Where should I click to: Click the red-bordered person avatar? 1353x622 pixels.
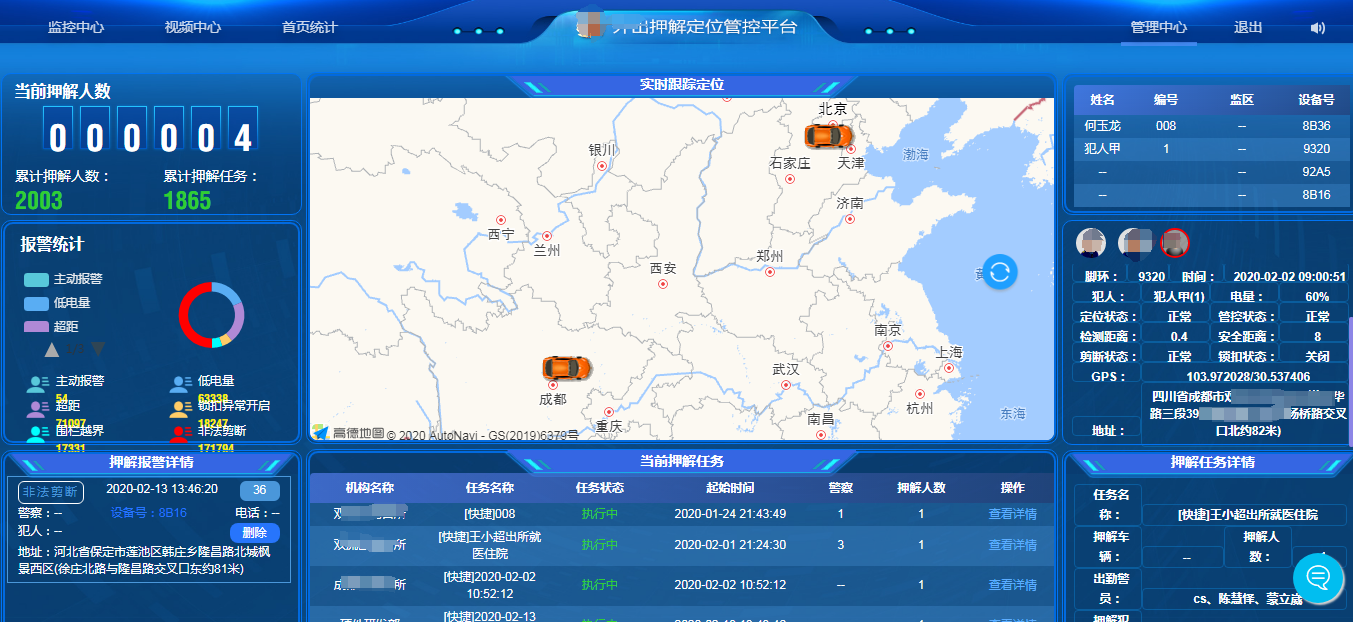pos(1174,242)
